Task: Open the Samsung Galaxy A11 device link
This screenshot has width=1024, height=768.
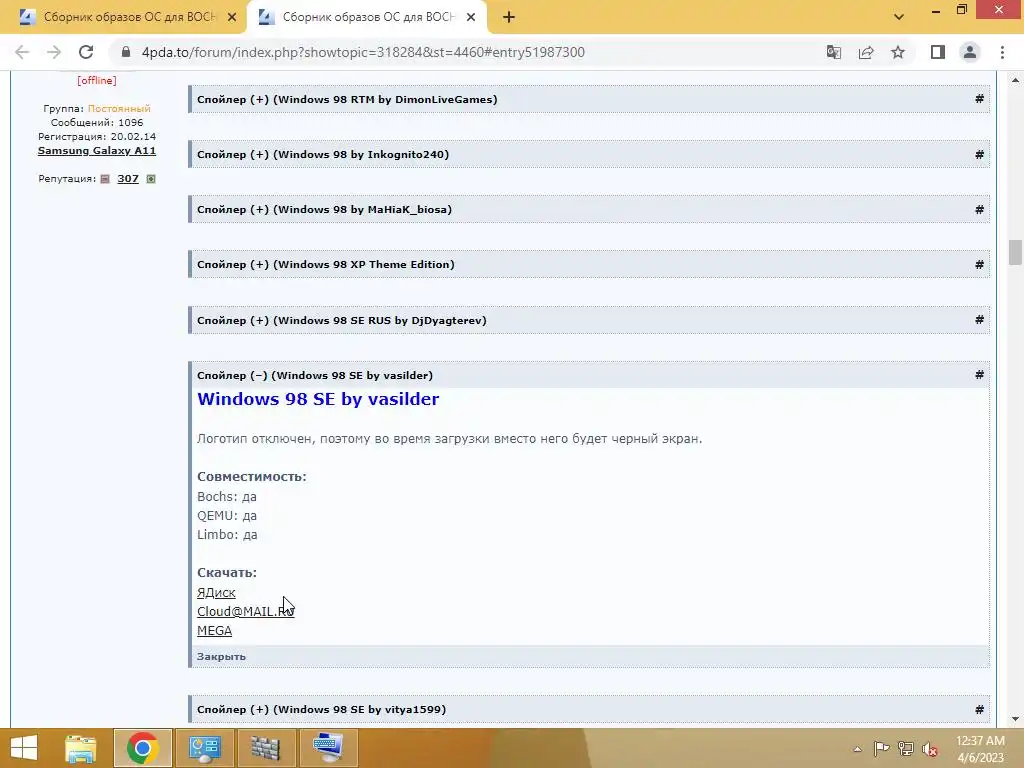Action: pyautogui.click(x=97, y=150)
